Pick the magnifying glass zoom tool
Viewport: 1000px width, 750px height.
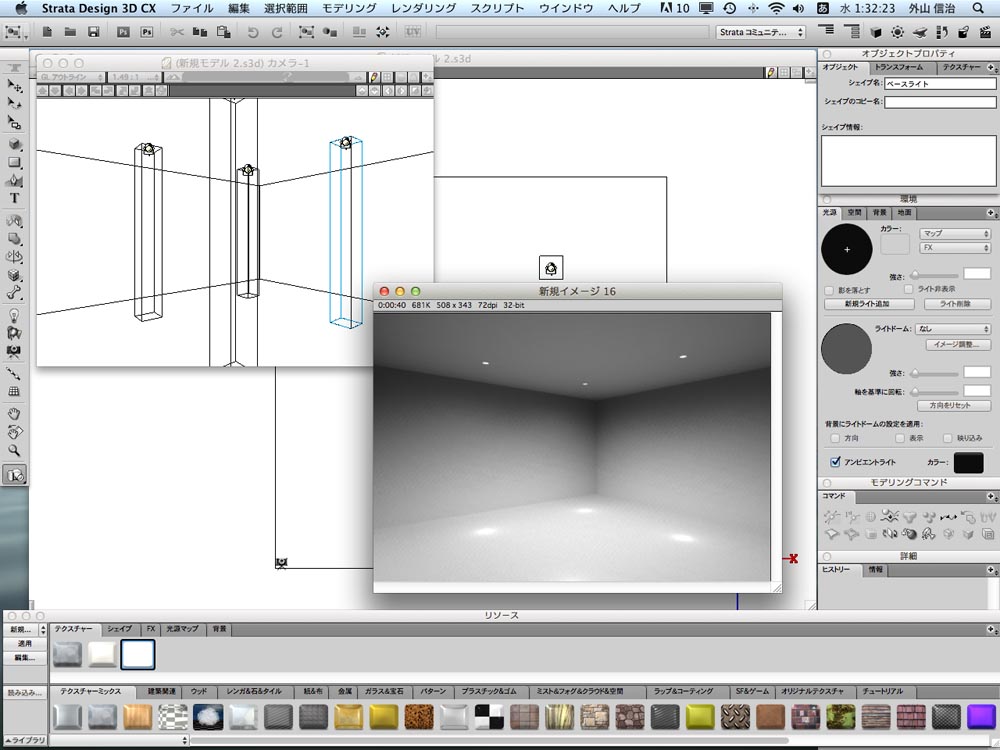click(x=15, y=450)
